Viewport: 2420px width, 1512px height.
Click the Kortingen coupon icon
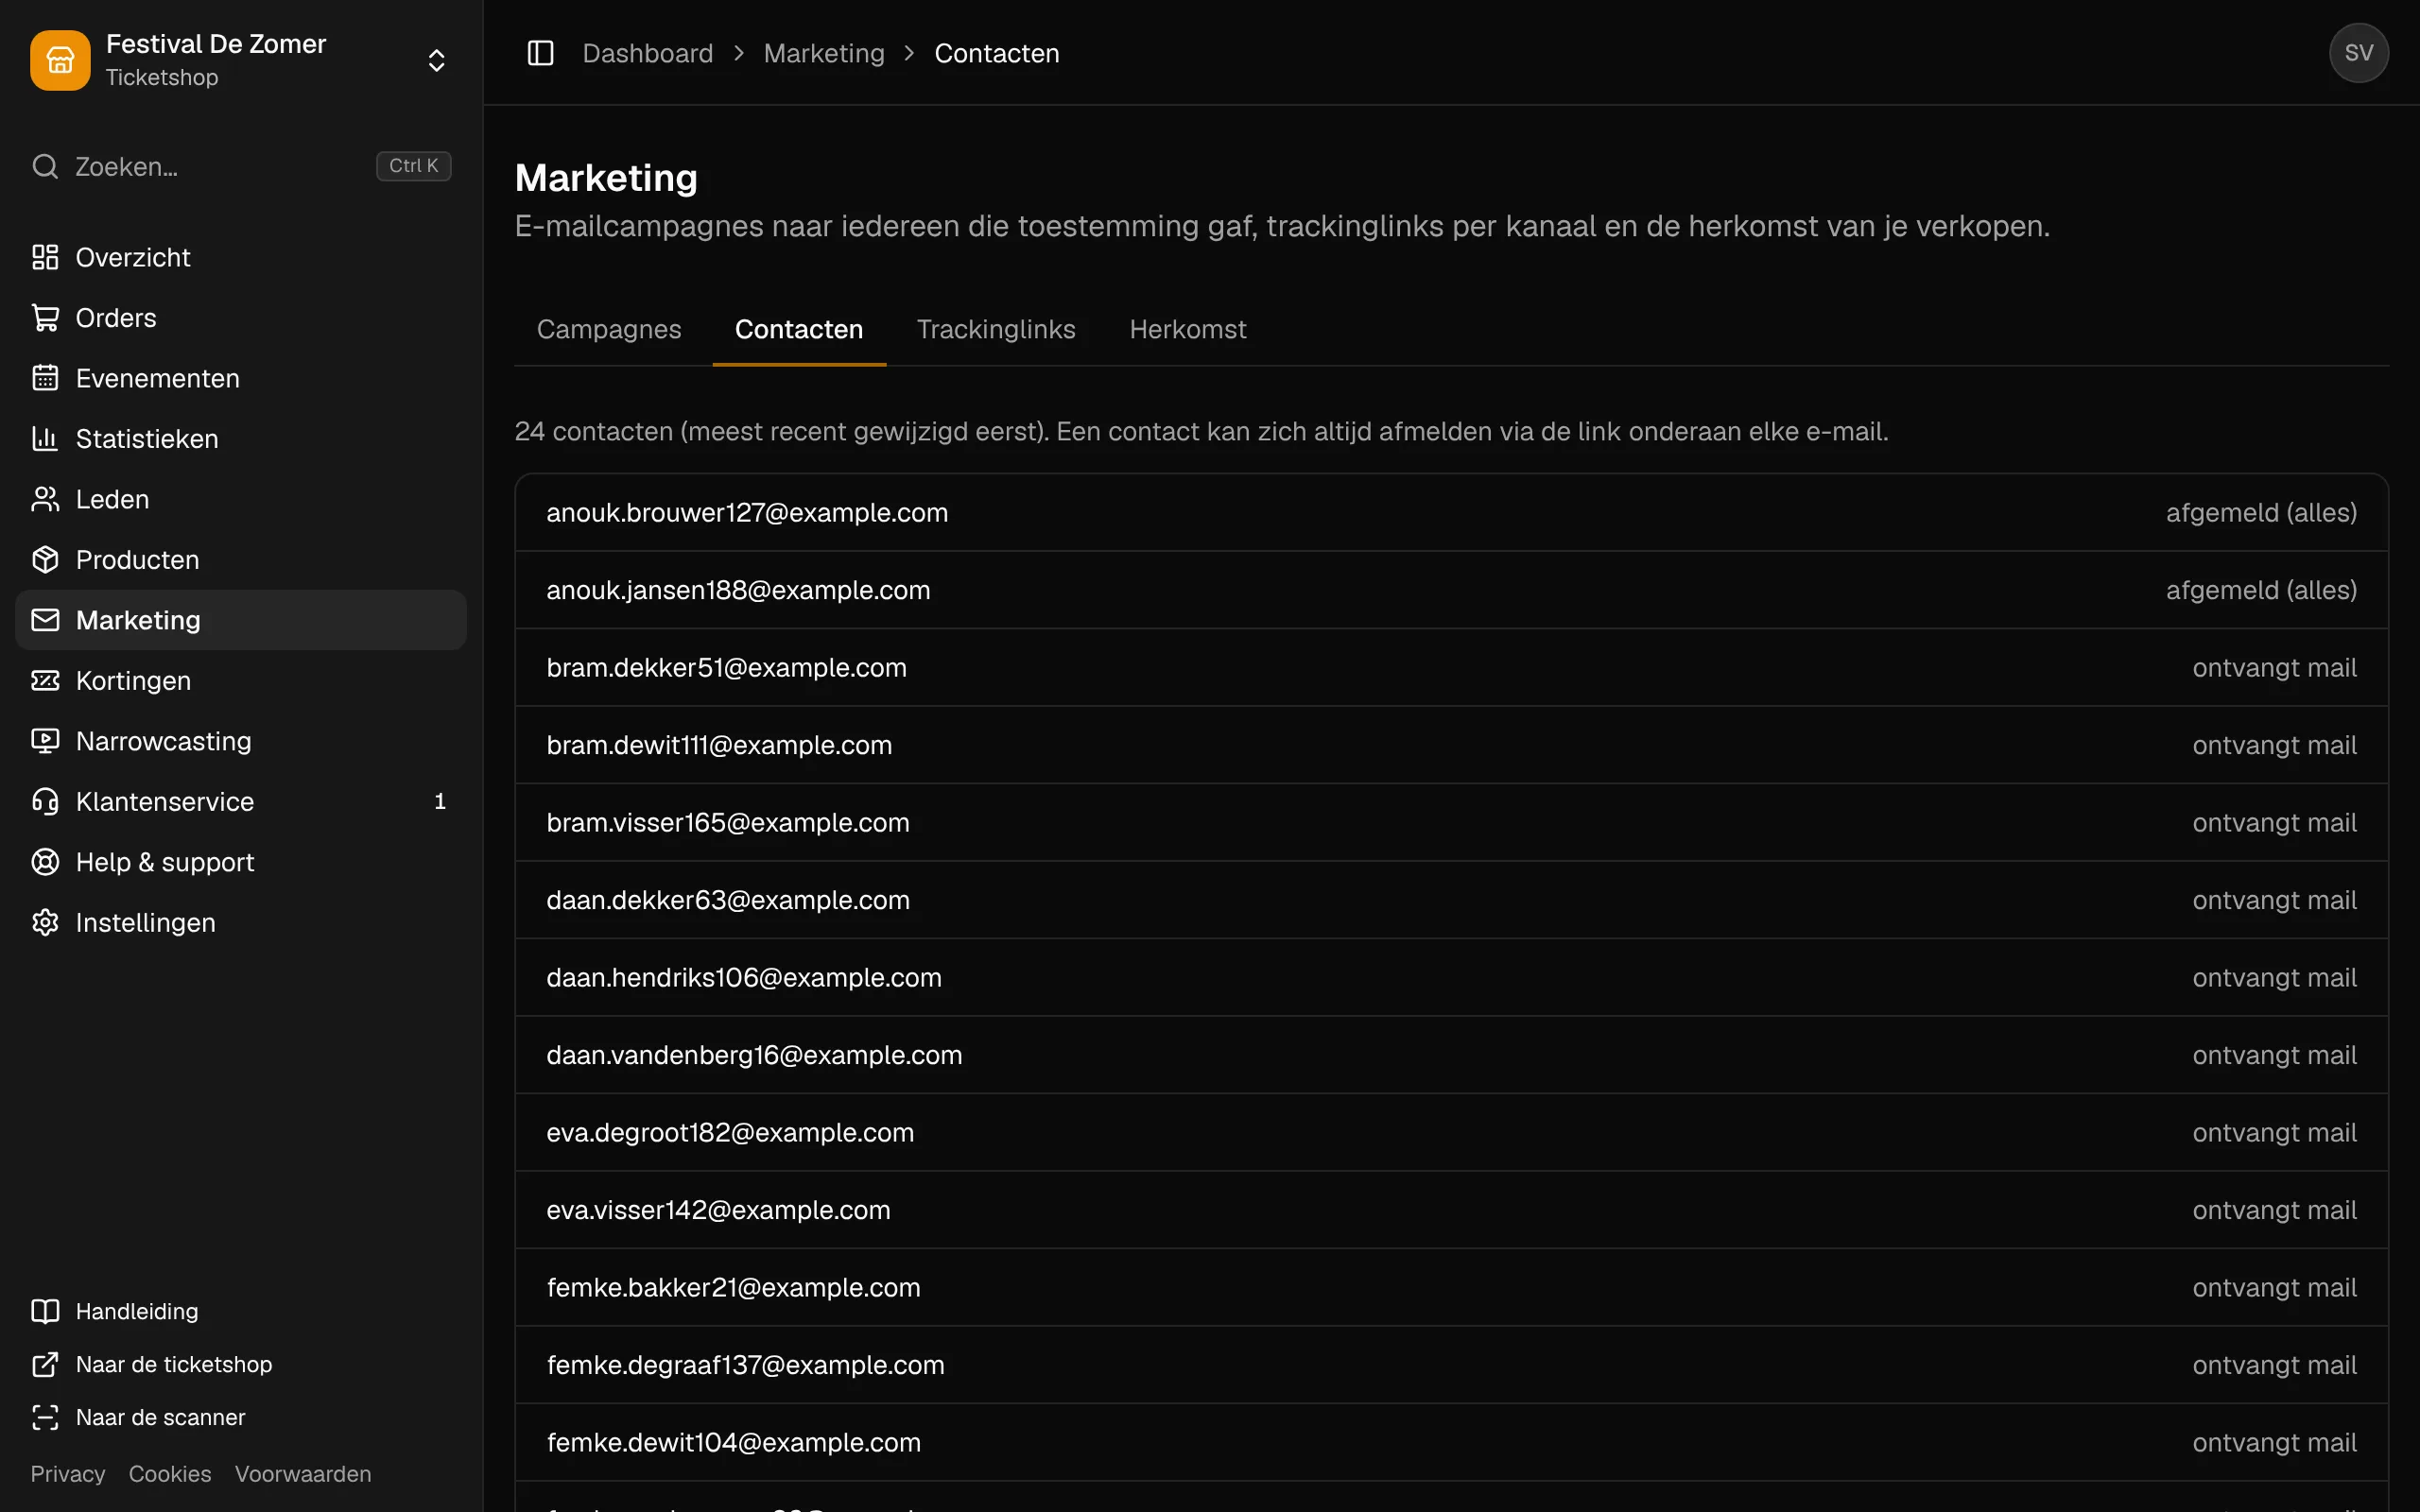(x=45, y=681)
